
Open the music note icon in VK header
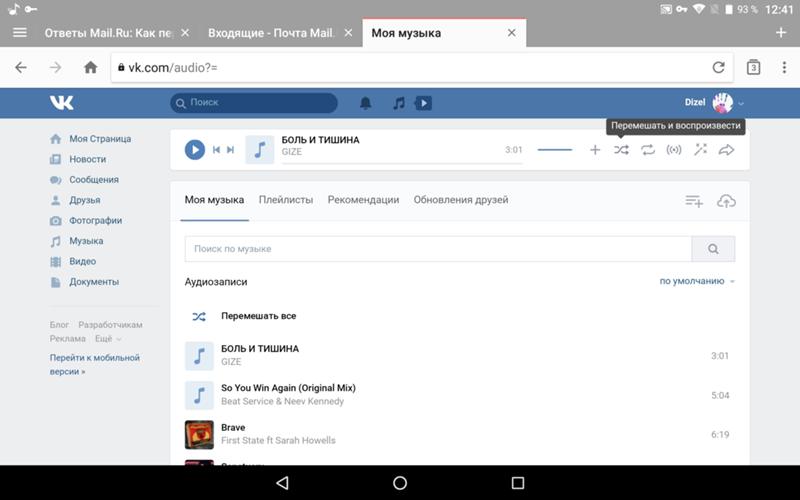(399, 103)
